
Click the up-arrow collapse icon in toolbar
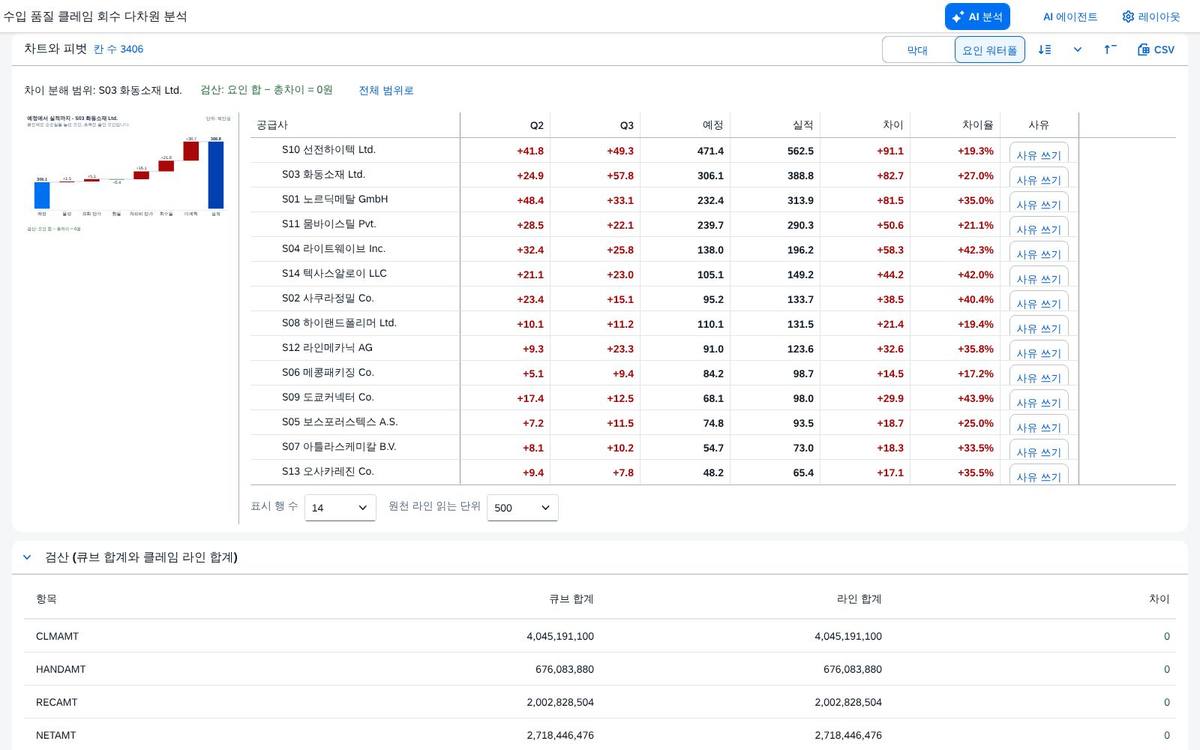click(x=1110, y=50)
